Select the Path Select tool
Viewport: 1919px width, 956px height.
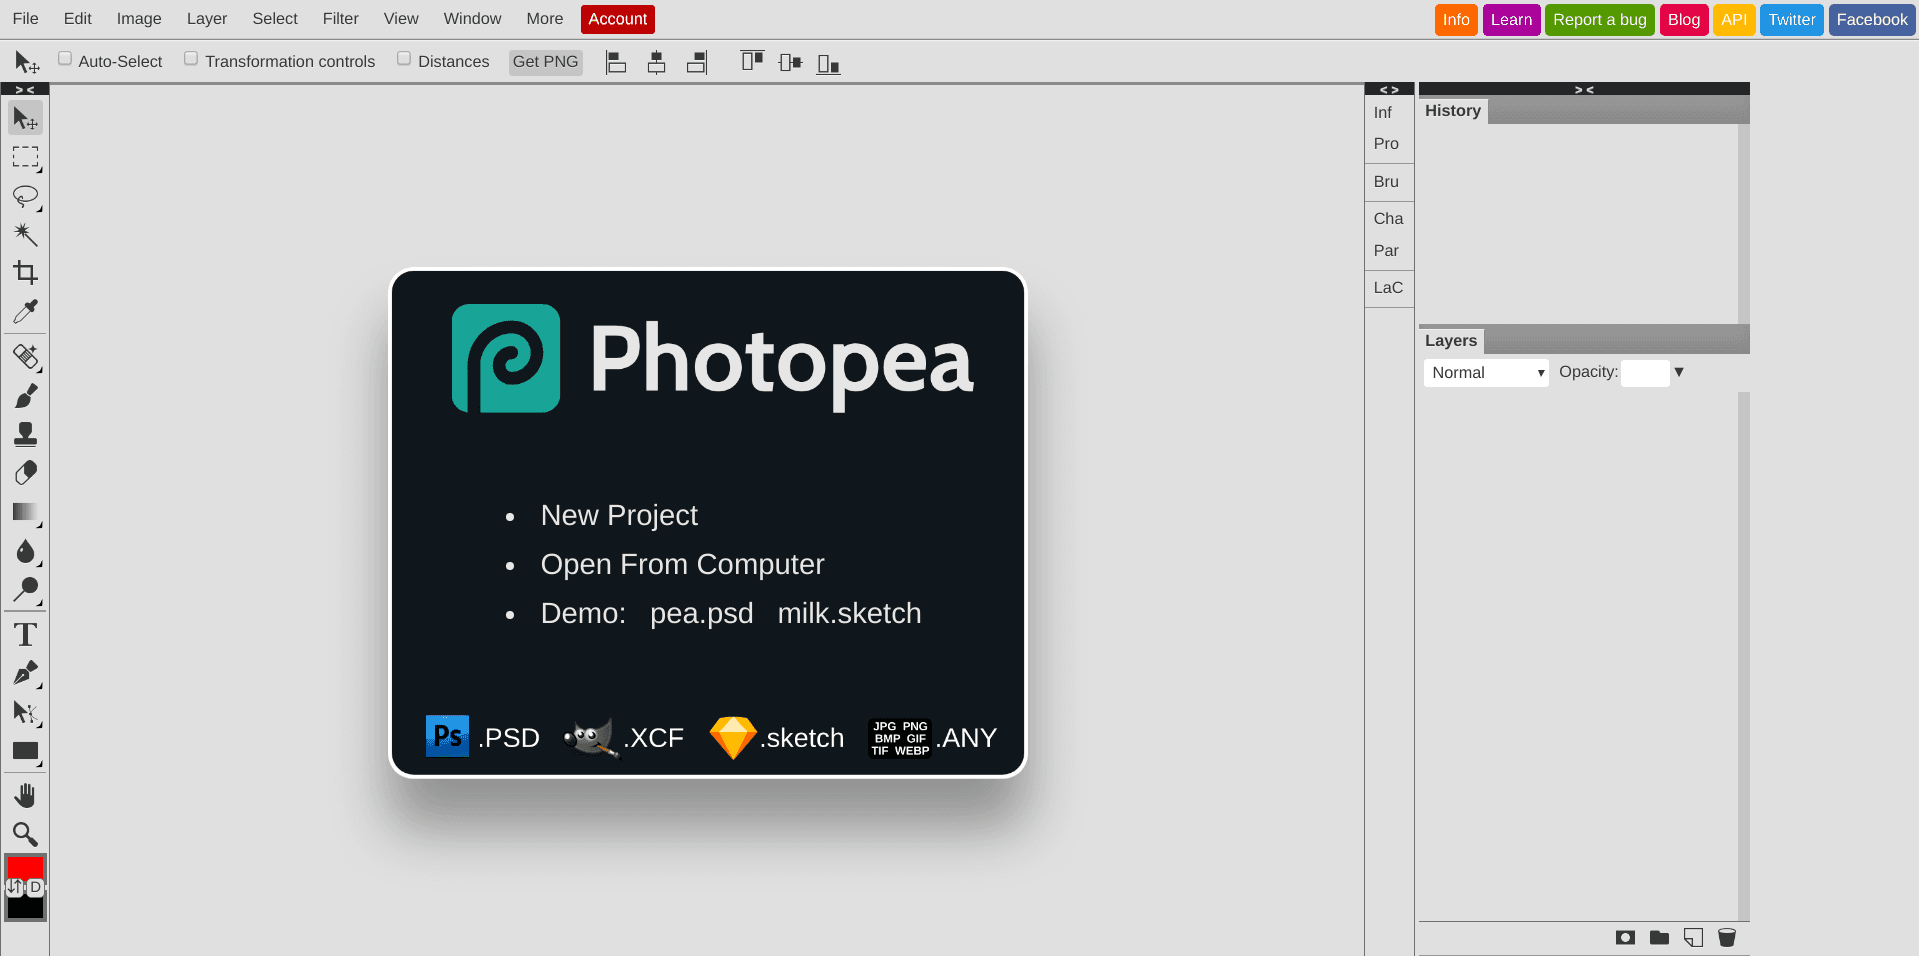point(25,712)
